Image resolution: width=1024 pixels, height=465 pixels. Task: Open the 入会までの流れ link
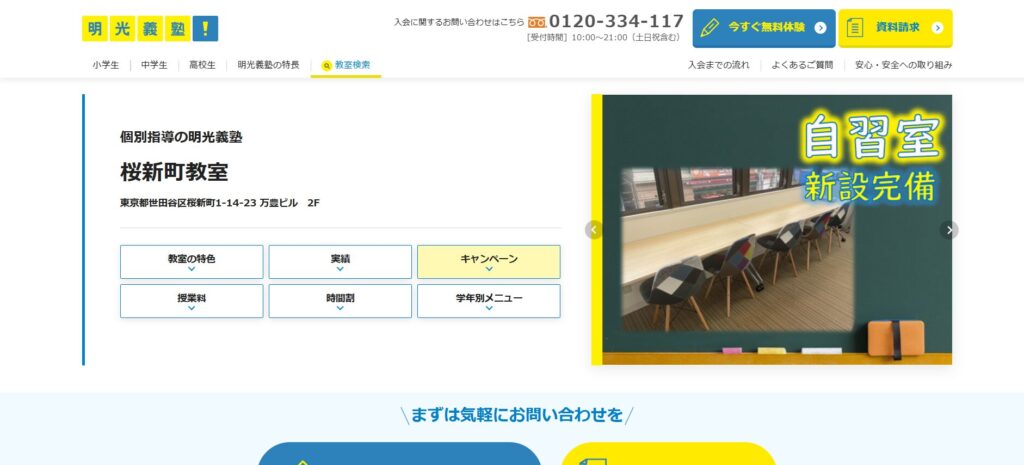(x=718, y=65)
